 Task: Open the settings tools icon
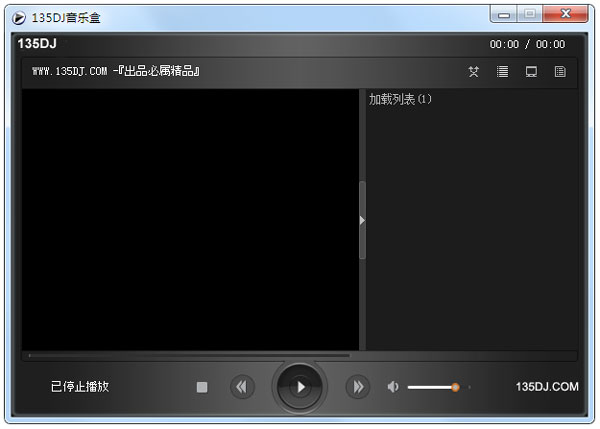point(474,72)
